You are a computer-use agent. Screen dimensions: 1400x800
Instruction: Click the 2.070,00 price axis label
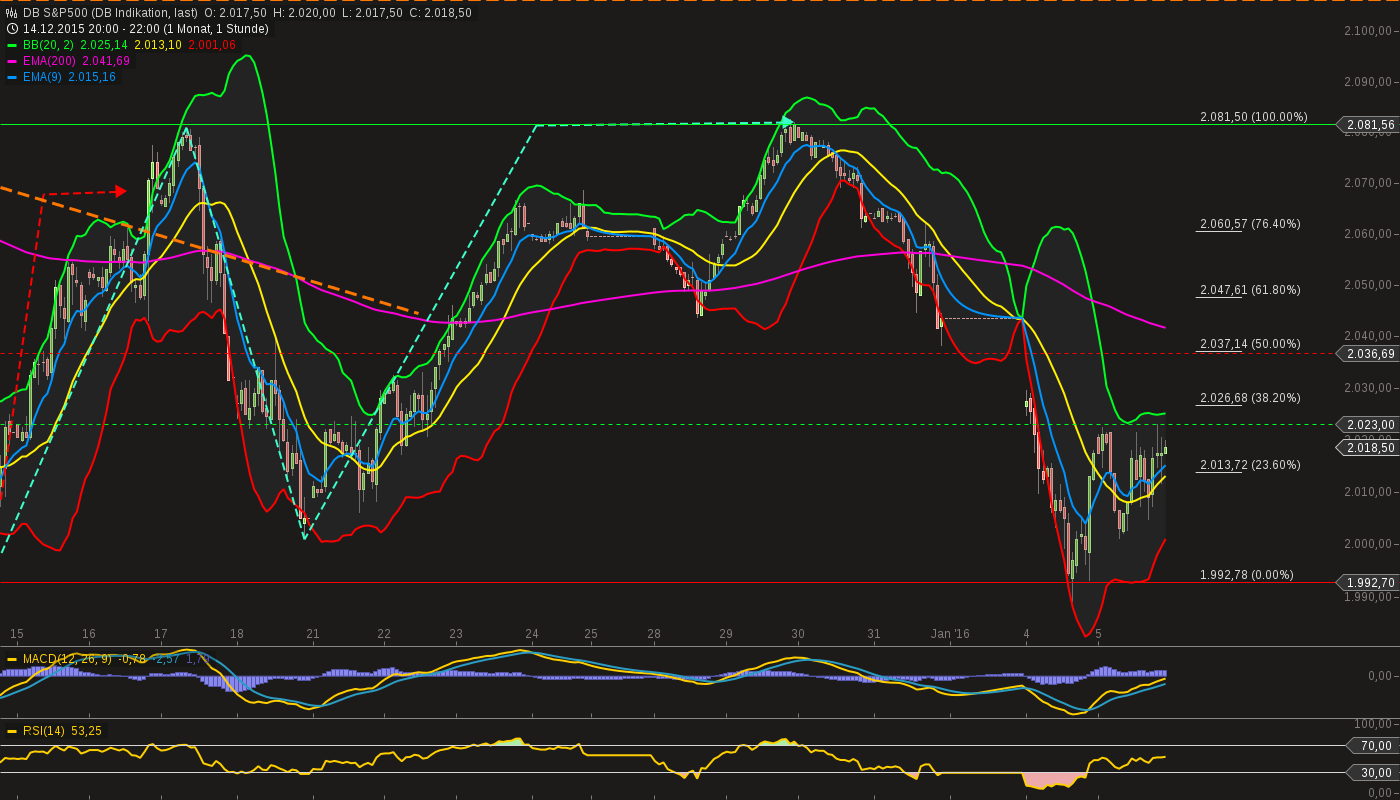coord(1370,183)
